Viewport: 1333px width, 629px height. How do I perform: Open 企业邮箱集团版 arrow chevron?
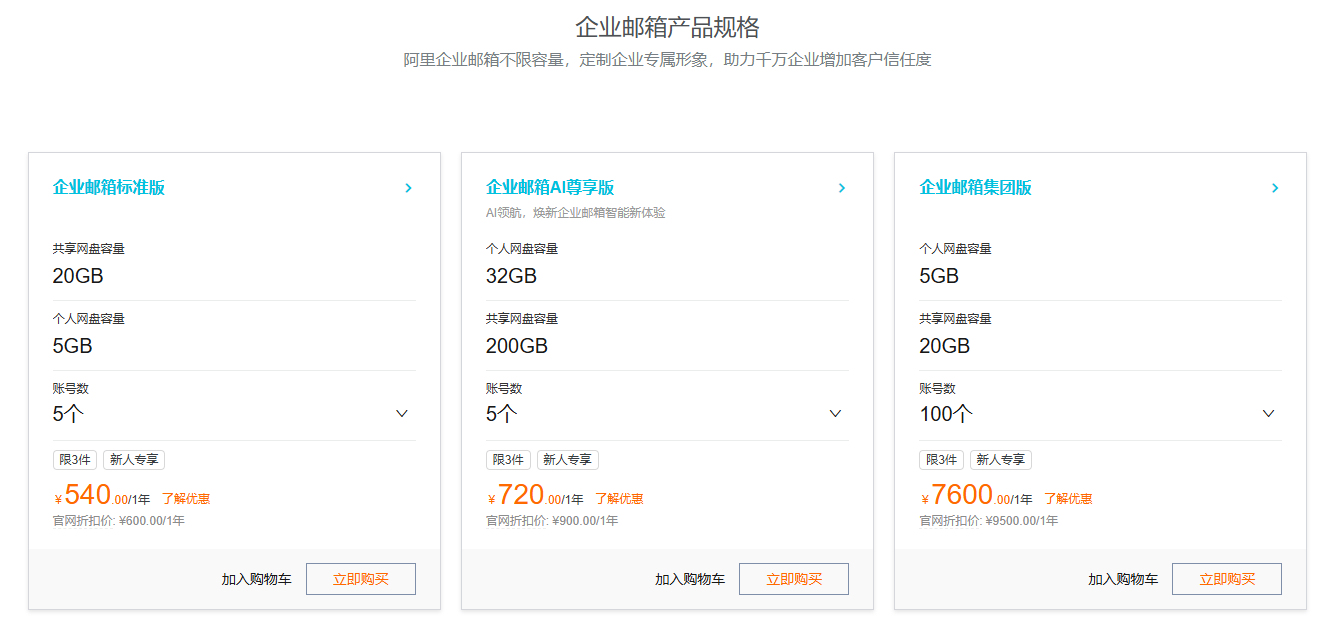[1275, 188]
